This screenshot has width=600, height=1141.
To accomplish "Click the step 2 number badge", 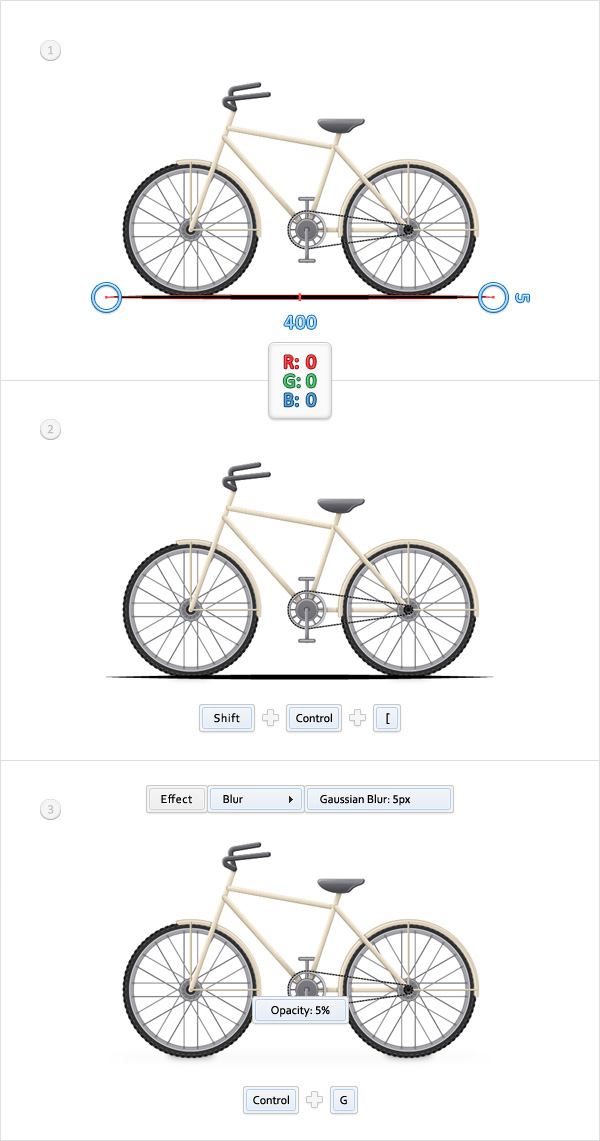I will pos(50,429).
